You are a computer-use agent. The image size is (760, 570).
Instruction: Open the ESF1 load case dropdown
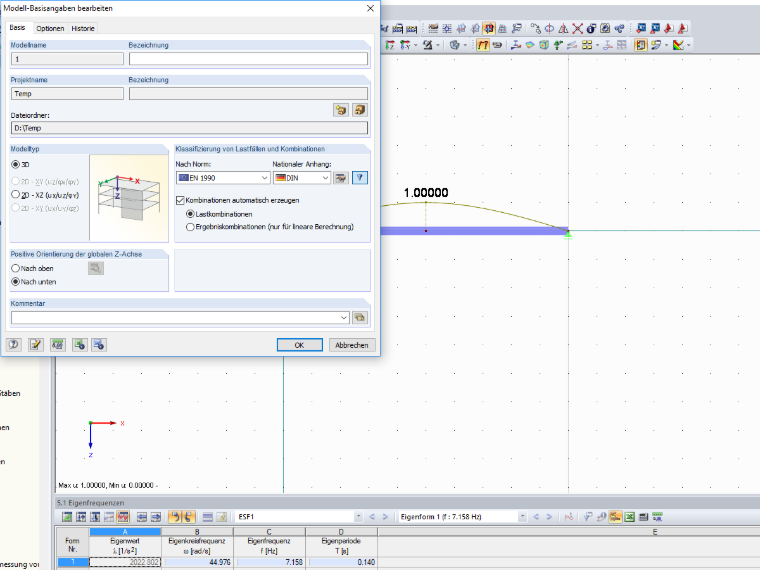pyautogui.click(x=359, y=517)
